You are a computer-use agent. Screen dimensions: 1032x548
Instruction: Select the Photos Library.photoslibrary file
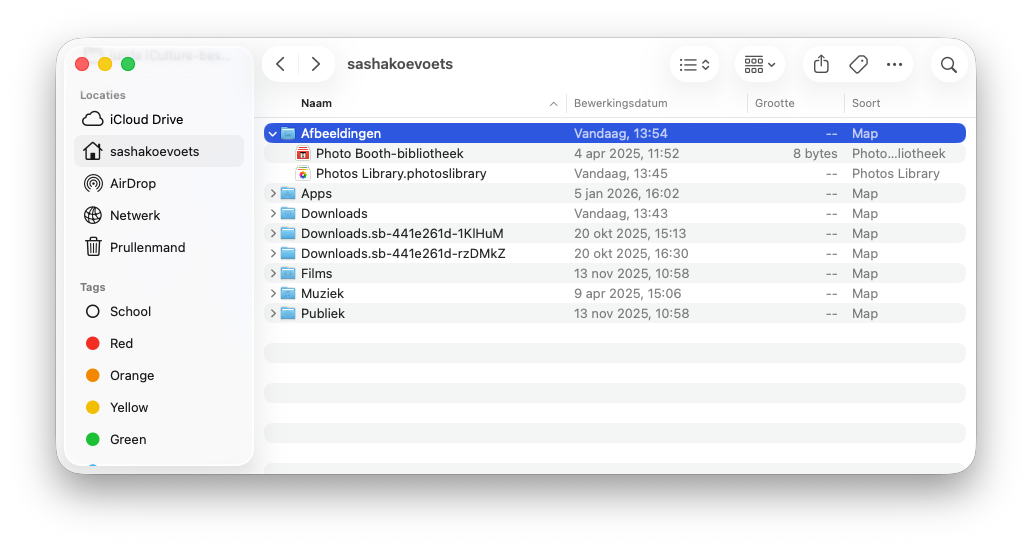click(x=400, y=173)
